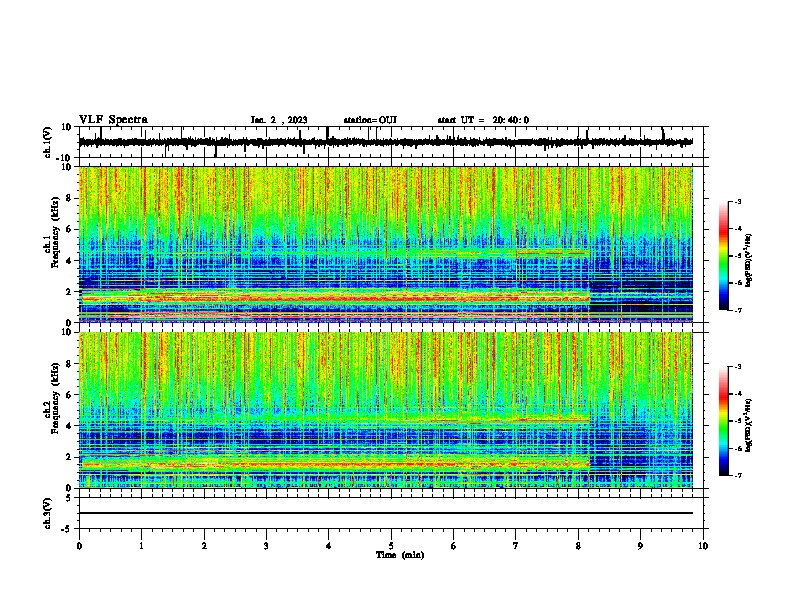The height and width of the screenshot is (612, 792).
Task: Click the time axis tick label "3"
Action: (x=266, y=546)
